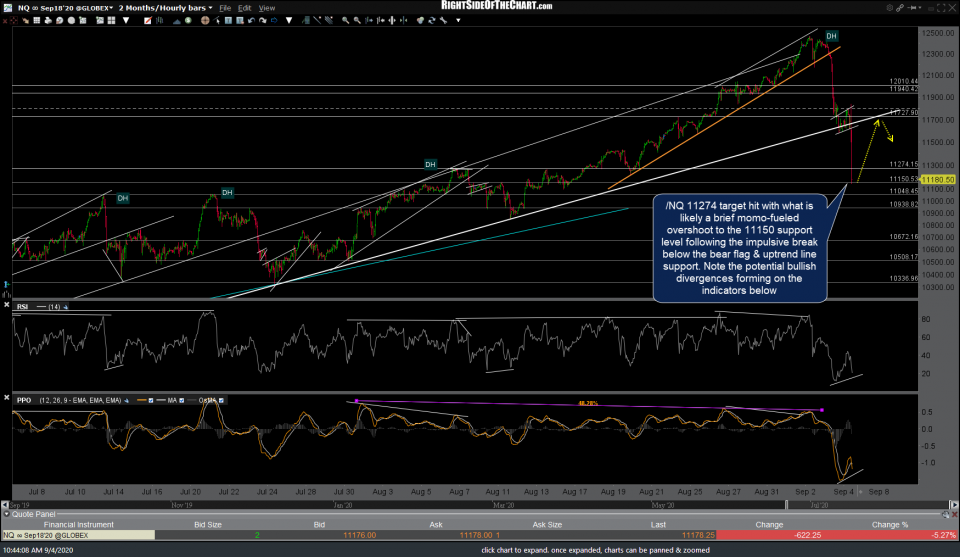
Task: Select the trendline drawing tool
Action: [317, 20]
